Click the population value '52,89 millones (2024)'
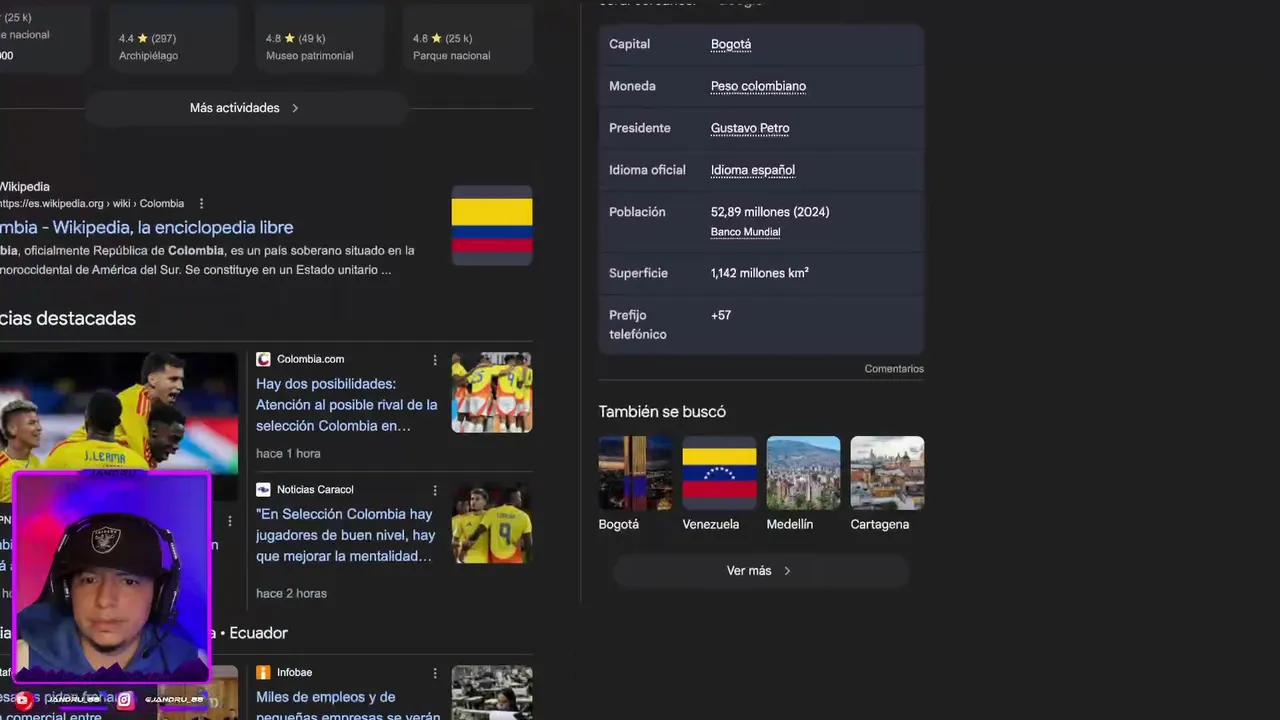 (x=770, y=212)
